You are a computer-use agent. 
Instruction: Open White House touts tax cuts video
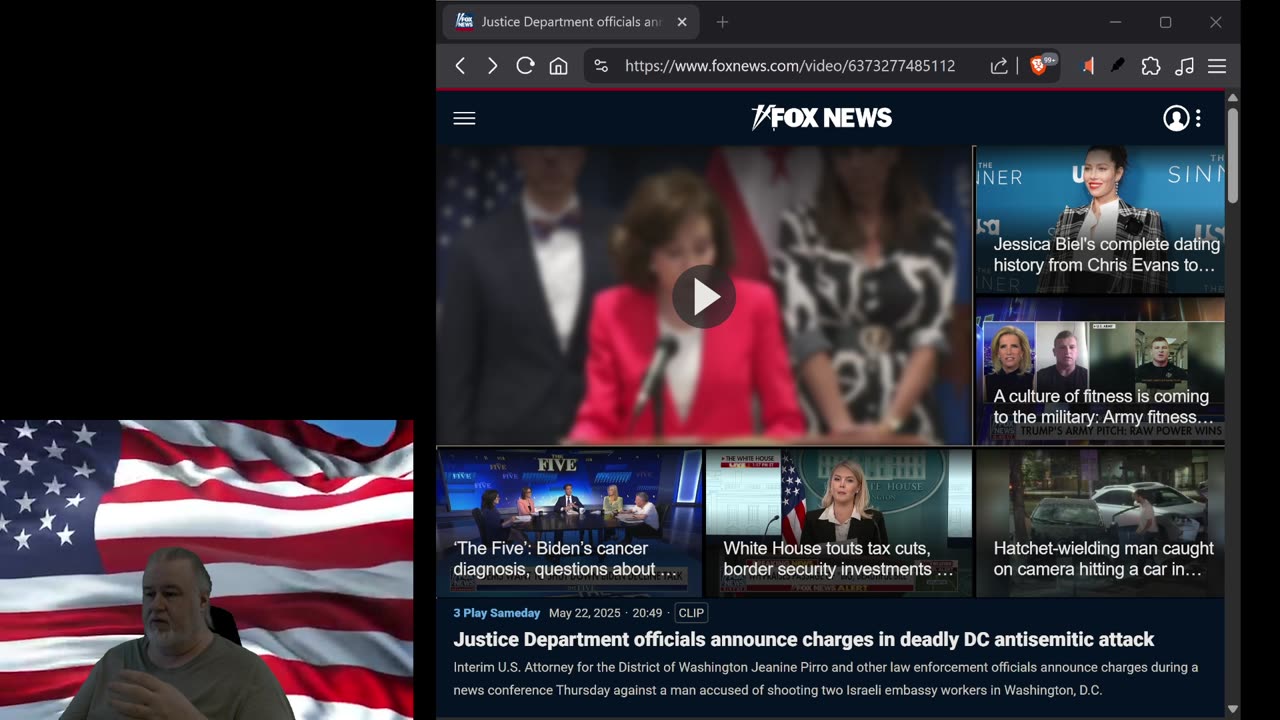pos(839,522)
